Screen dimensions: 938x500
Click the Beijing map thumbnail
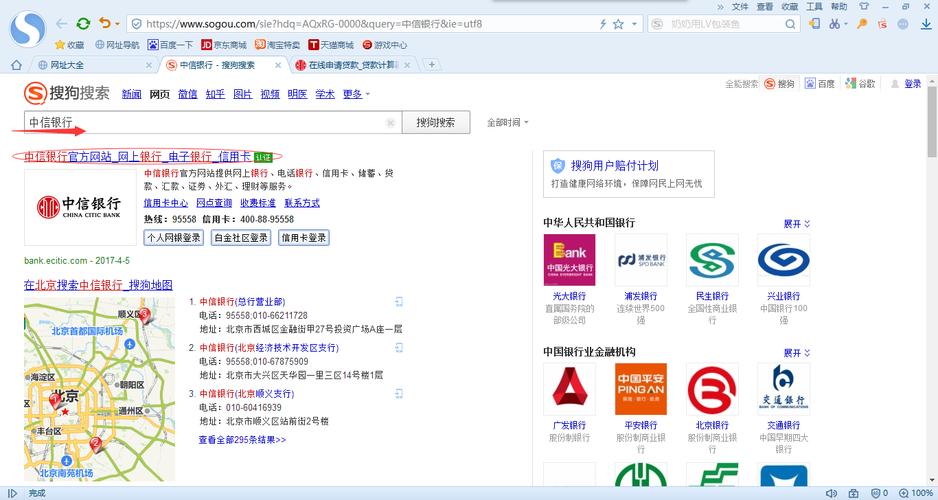click(x=99, y=389)
